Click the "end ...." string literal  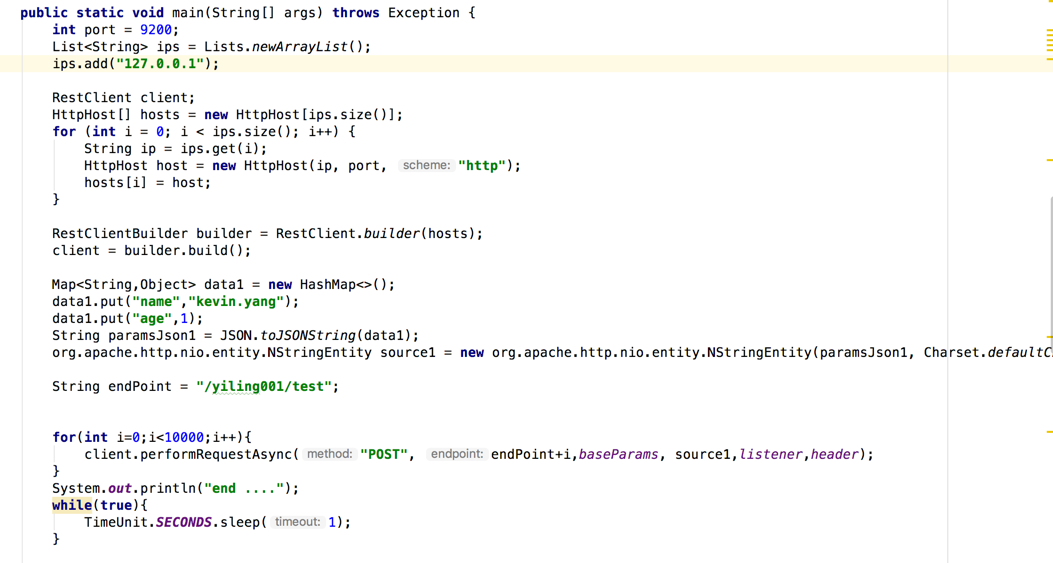(x=244, y=488)
